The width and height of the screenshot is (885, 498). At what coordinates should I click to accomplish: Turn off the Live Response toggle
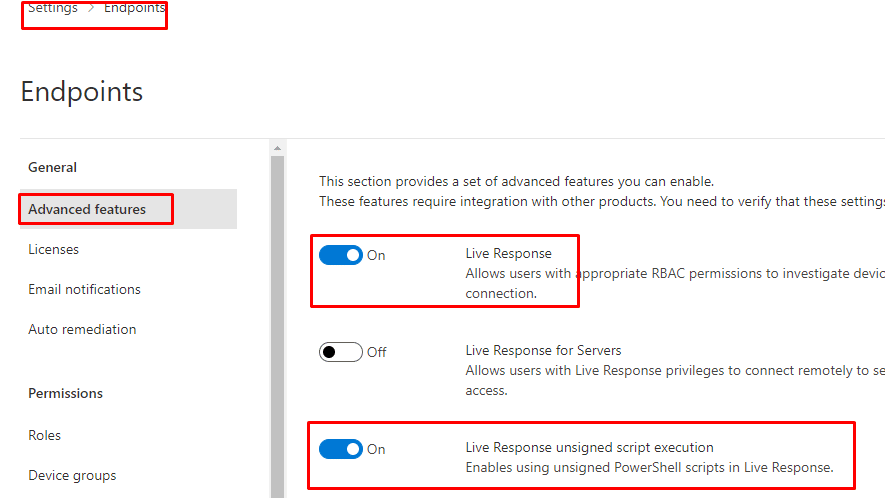click(x=340, y=255)
